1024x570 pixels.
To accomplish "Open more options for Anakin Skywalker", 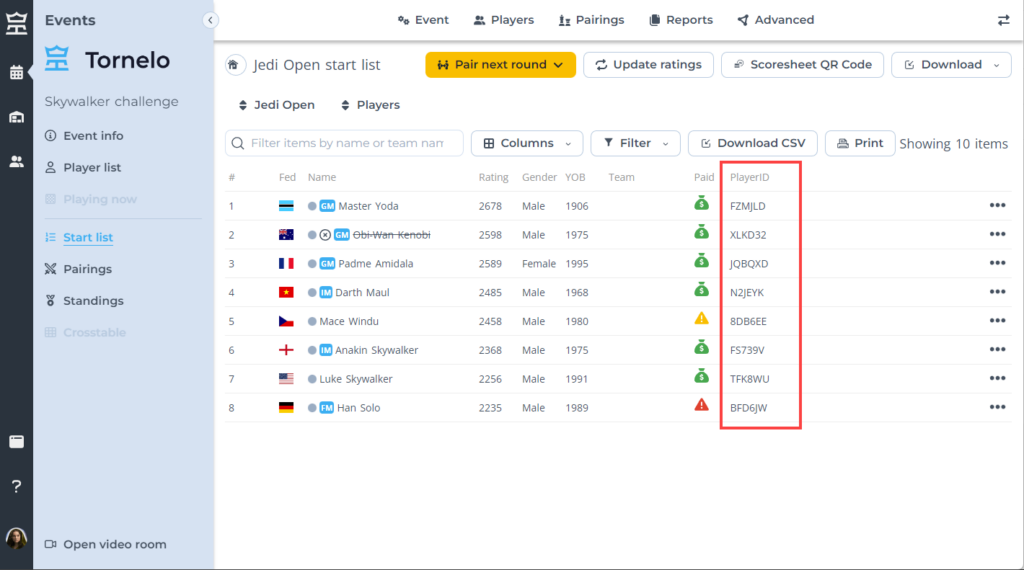I will pos(997,349).
